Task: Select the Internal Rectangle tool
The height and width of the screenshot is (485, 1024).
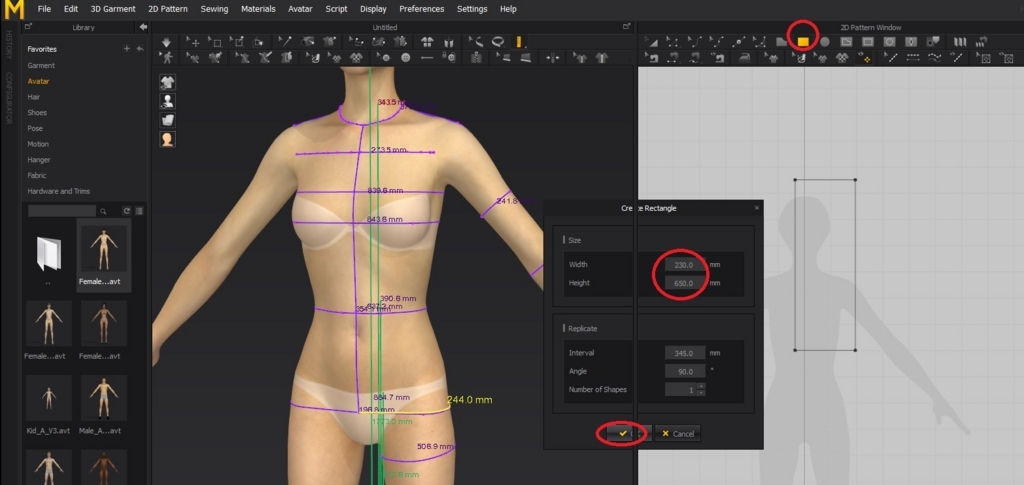Action: (868, 42)
